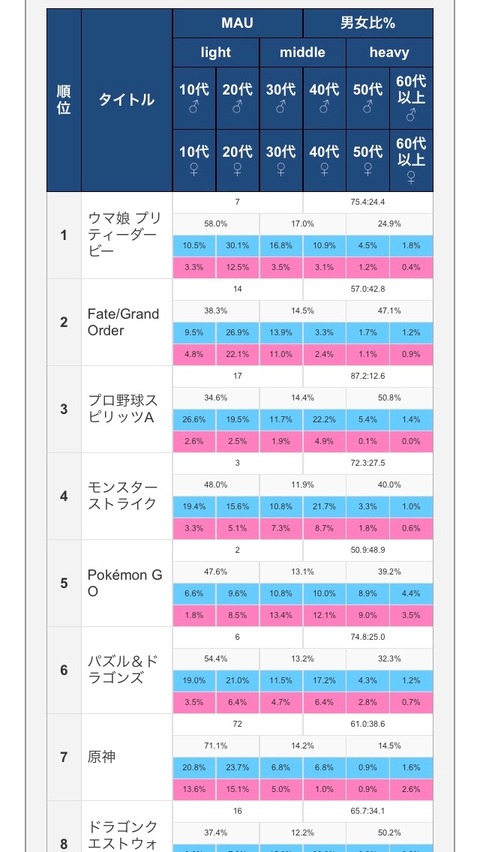
Task: Click pink 22.1% cell in Fate/Grand Order row
Action: [x=238, y=354]
